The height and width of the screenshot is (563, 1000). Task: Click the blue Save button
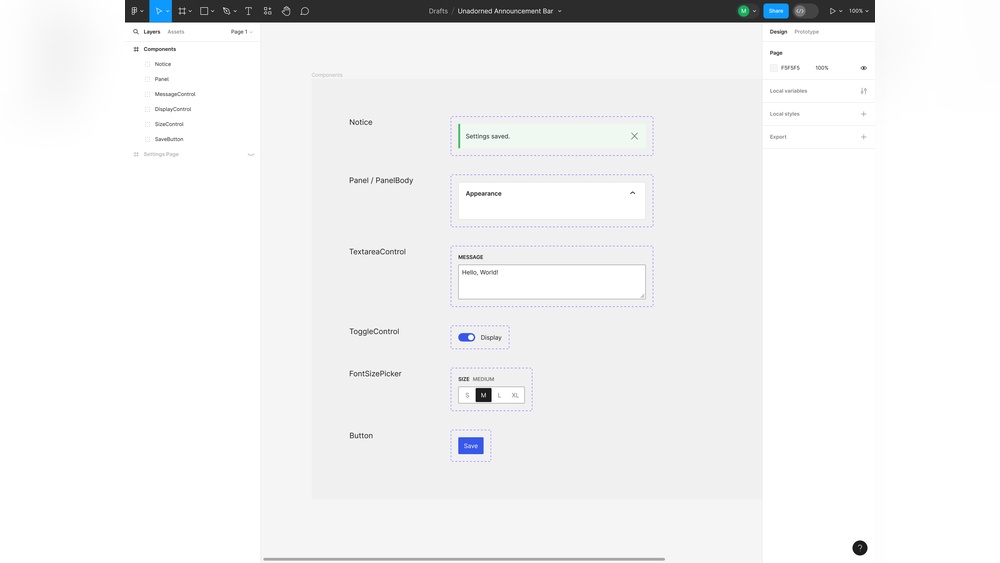tap(471, 446)
